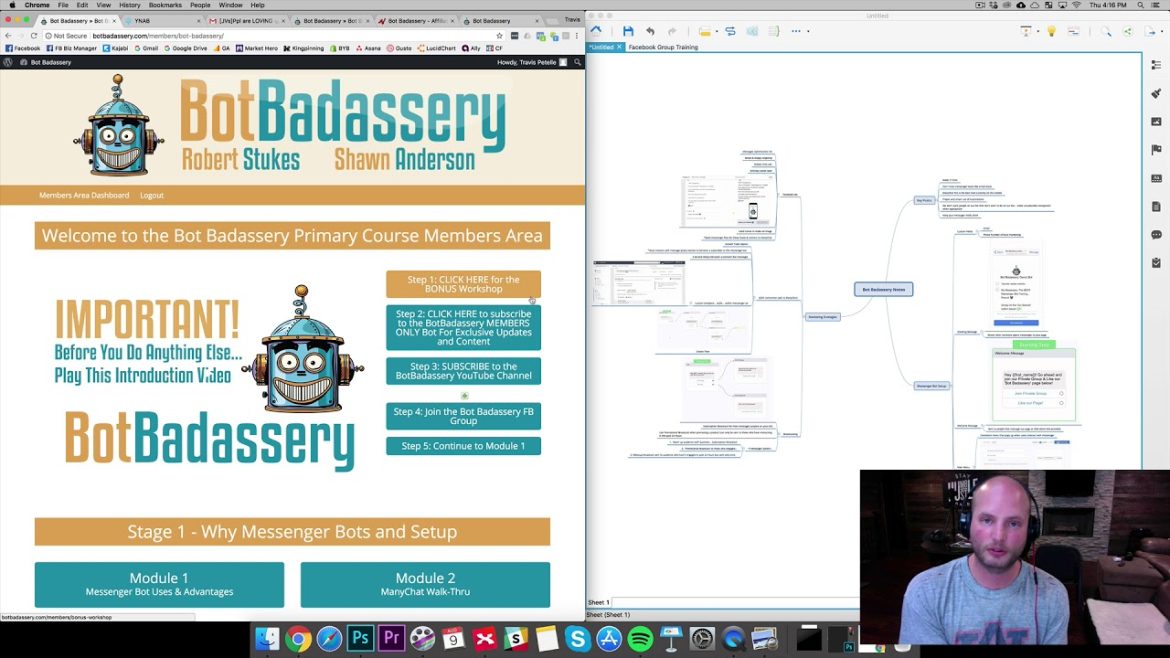Open the Format panel via the paintbrush icon
The height and width of the screenshot is (658, 1170).
coord(1156,92)
